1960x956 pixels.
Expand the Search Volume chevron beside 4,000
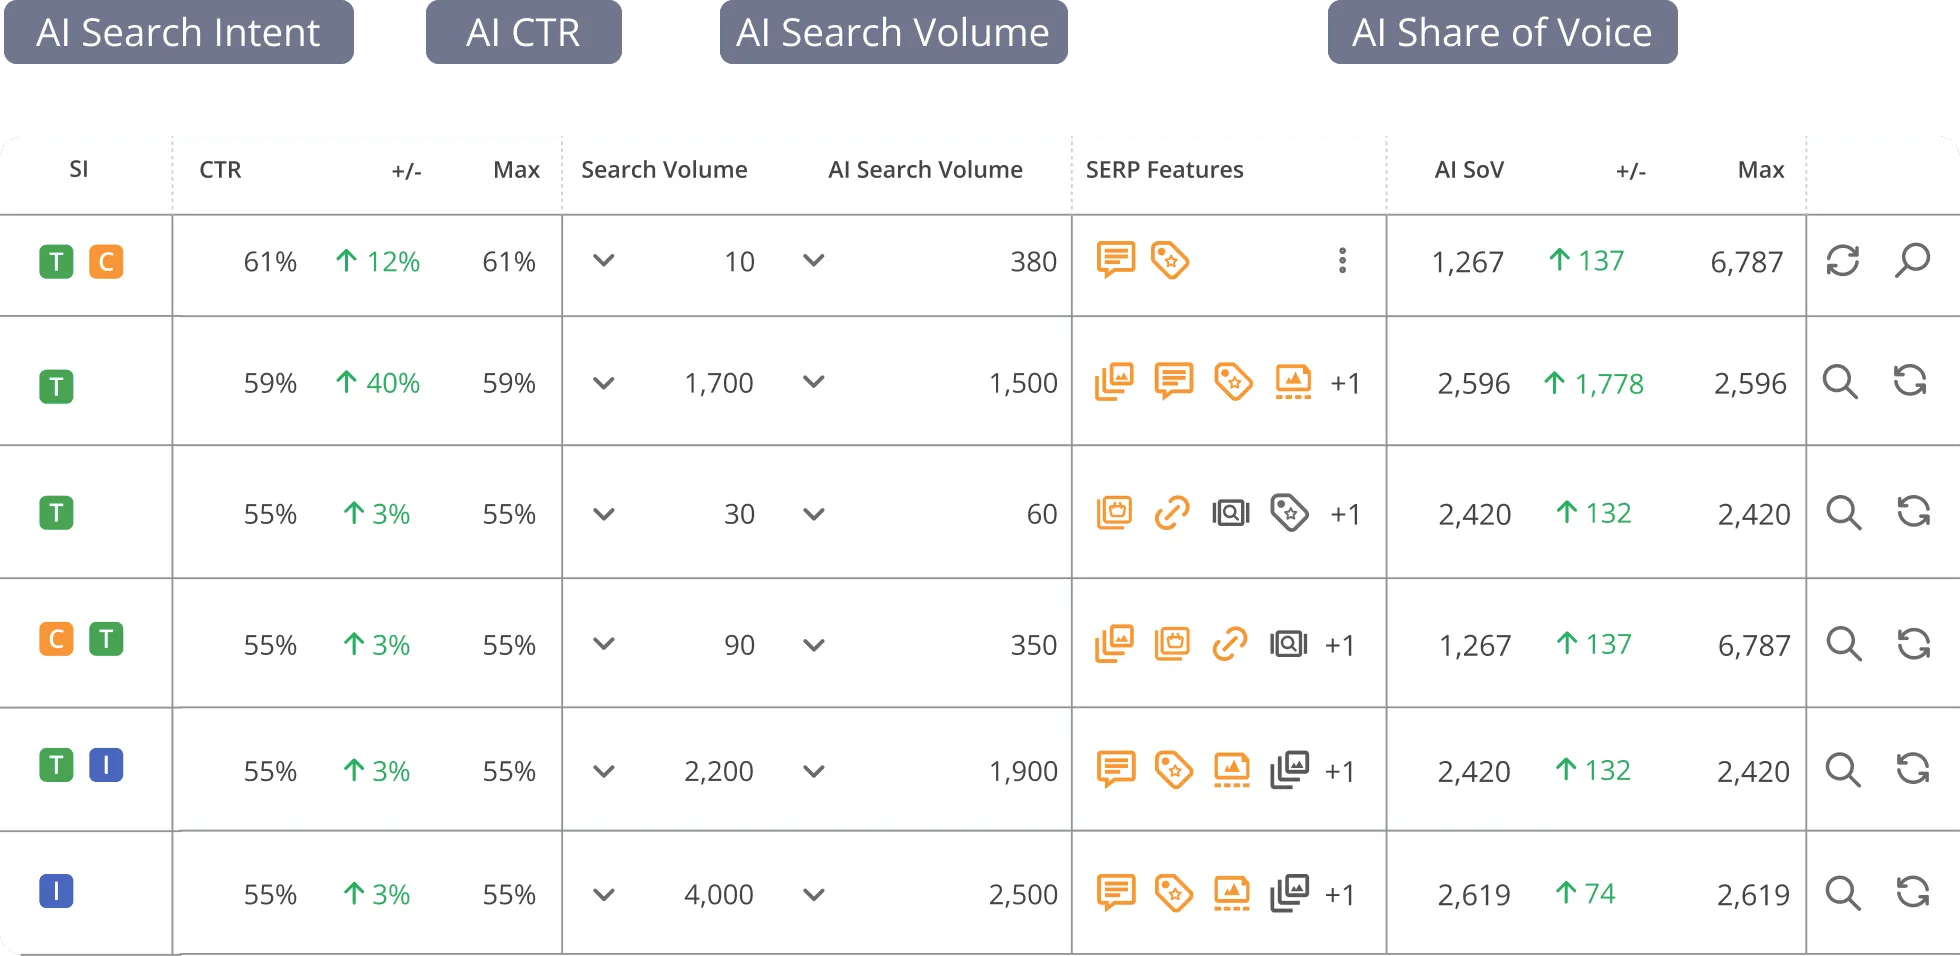pos(603,894)
